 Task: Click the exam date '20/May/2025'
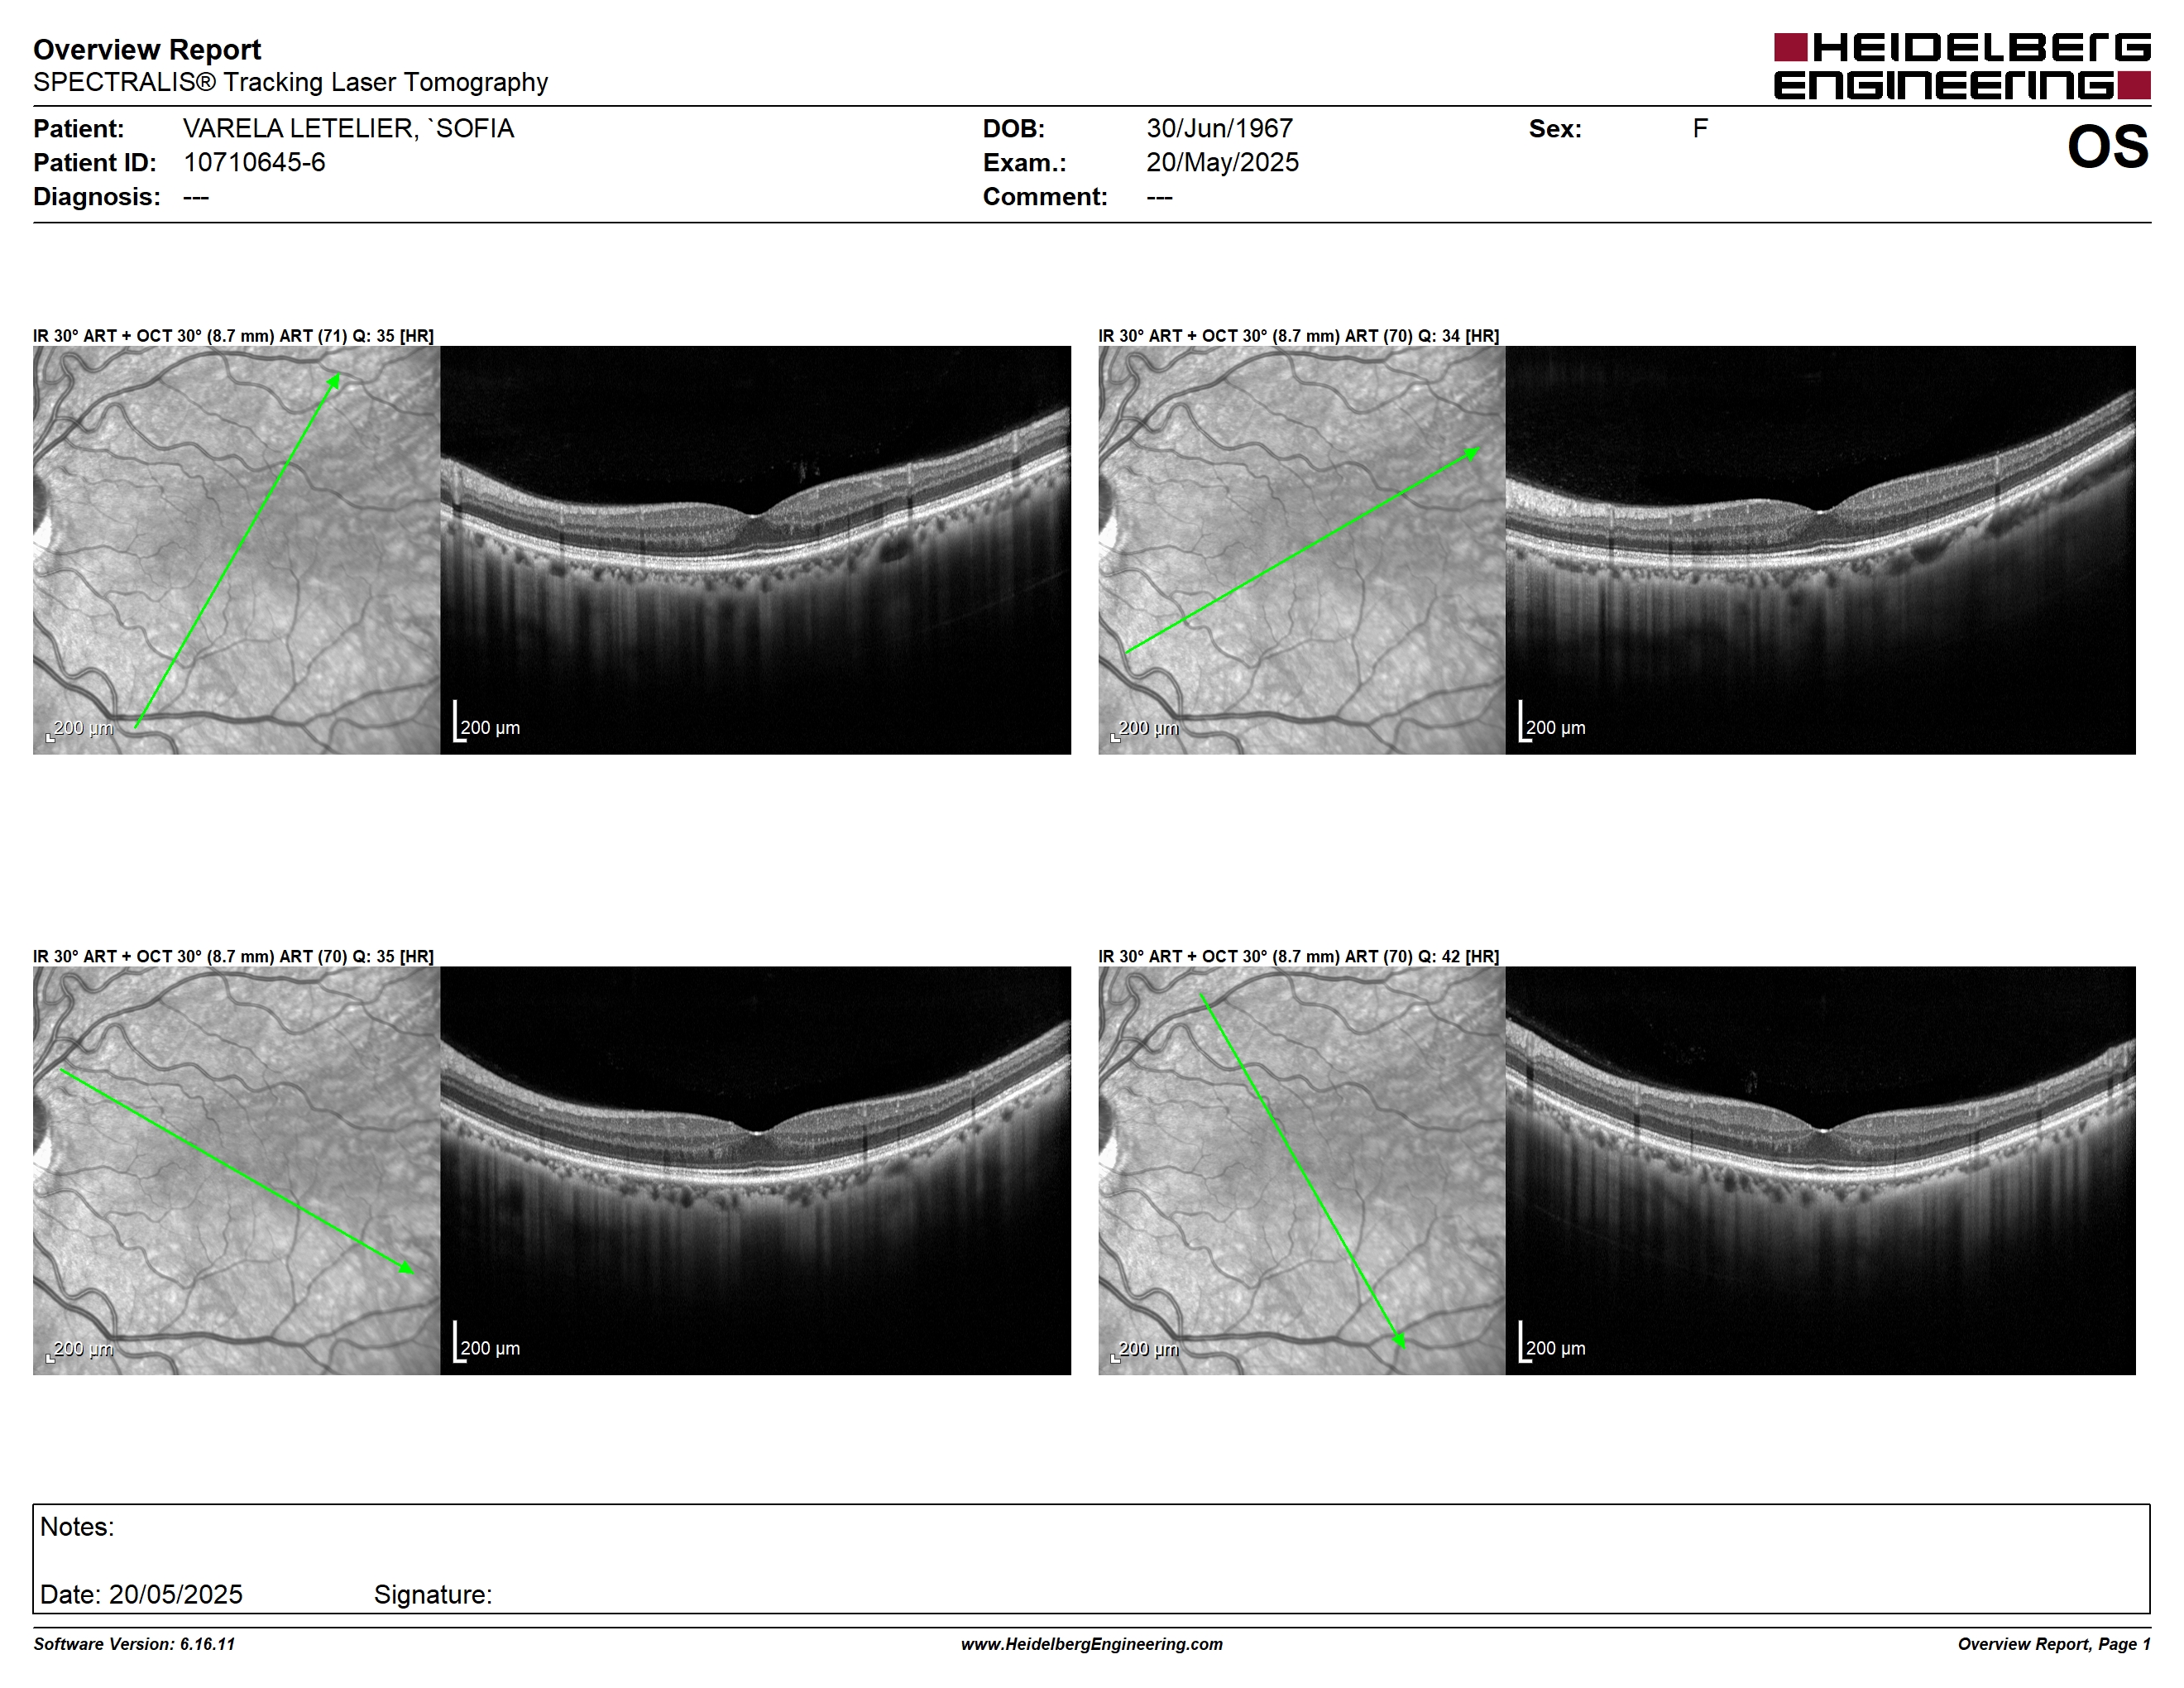click(1222, 163)
